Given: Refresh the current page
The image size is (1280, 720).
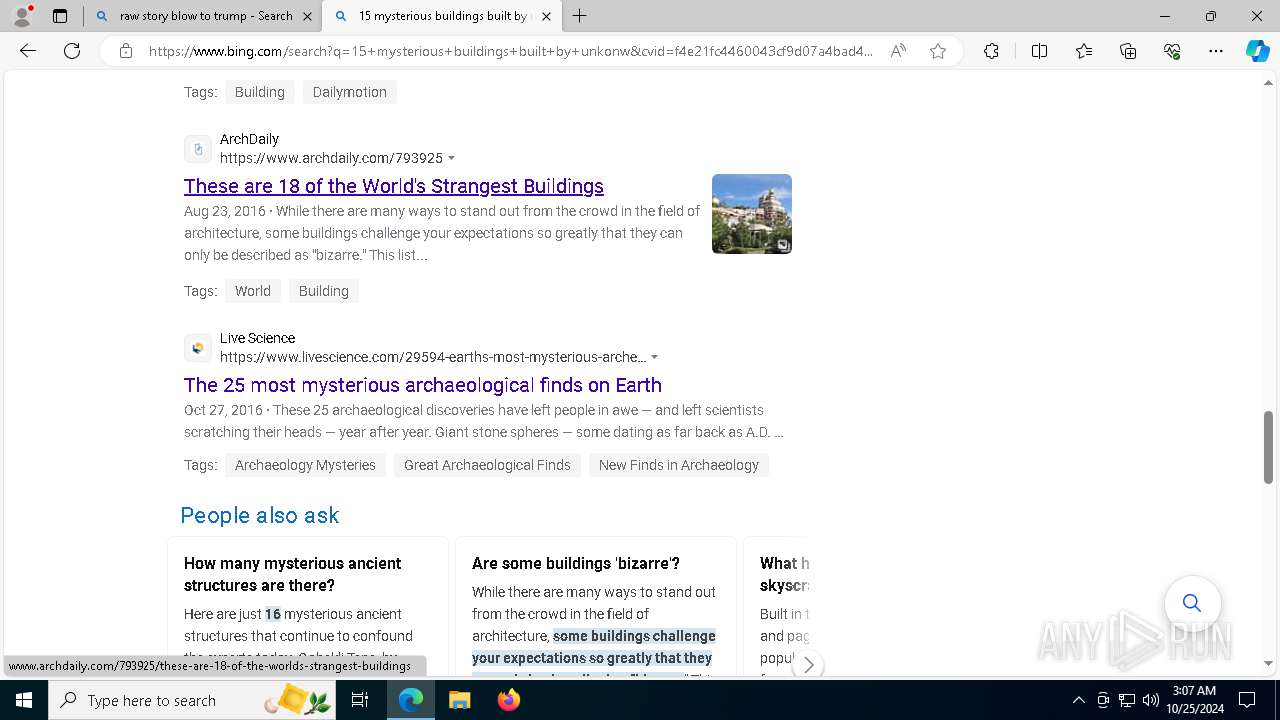Looking at the screenshot, I should [72, 51].
